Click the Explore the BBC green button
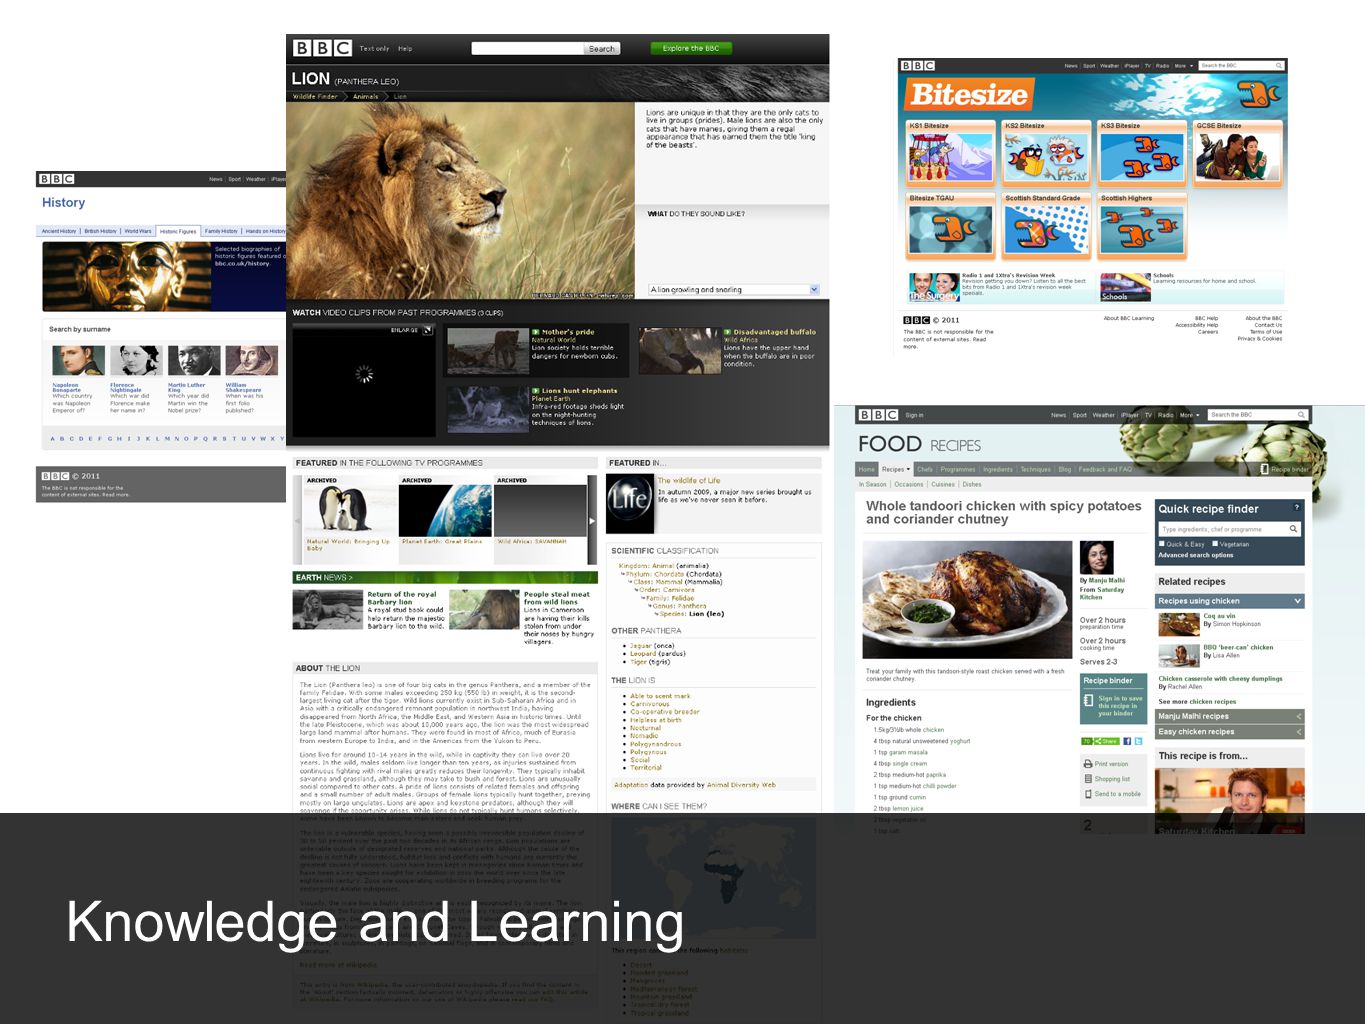Image resolution: width=1365 pixels, height=1024 pixels. click(x=691, y=48)
